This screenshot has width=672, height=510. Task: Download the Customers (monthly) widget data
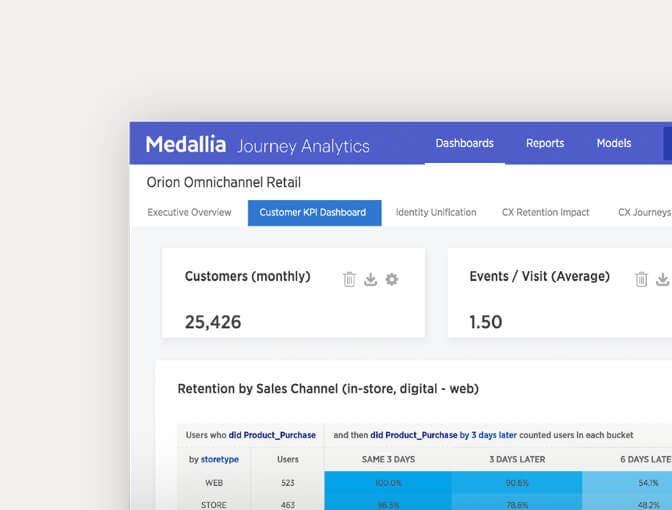[370, 279]
